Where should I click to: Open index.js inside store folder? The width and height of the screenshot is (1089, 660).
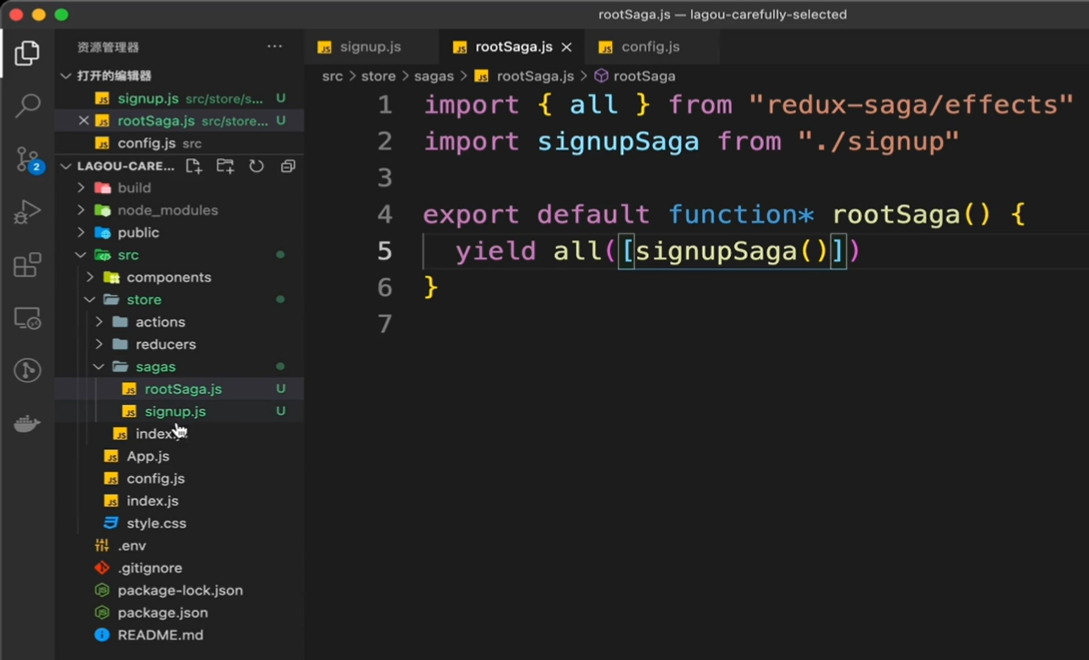click(179, 434)
